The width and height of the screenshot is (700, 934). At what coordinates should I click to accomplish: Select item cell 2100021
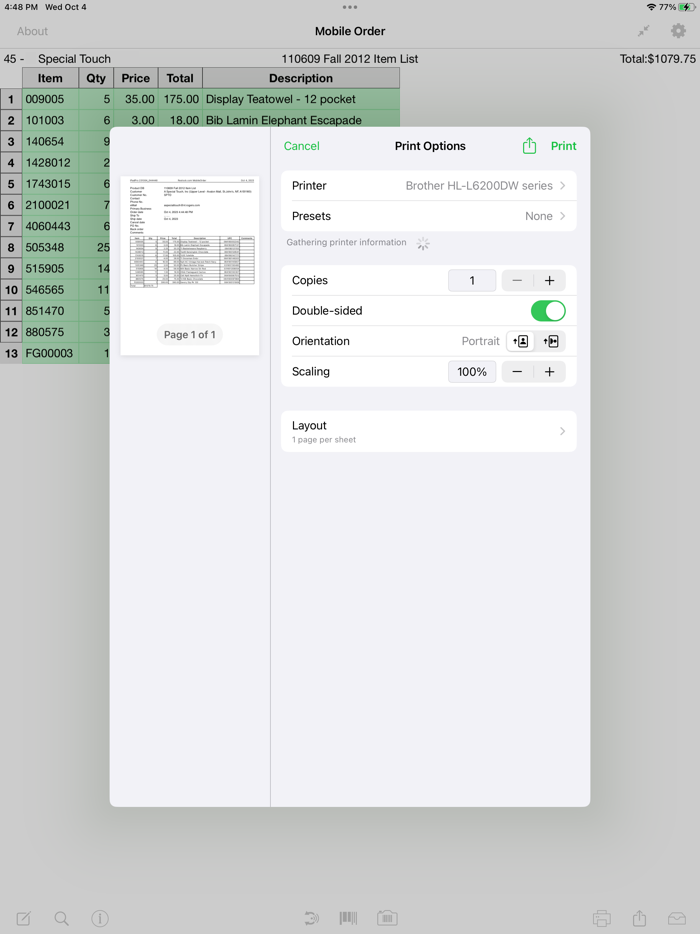pyautogui.click(x=50, y=205)
